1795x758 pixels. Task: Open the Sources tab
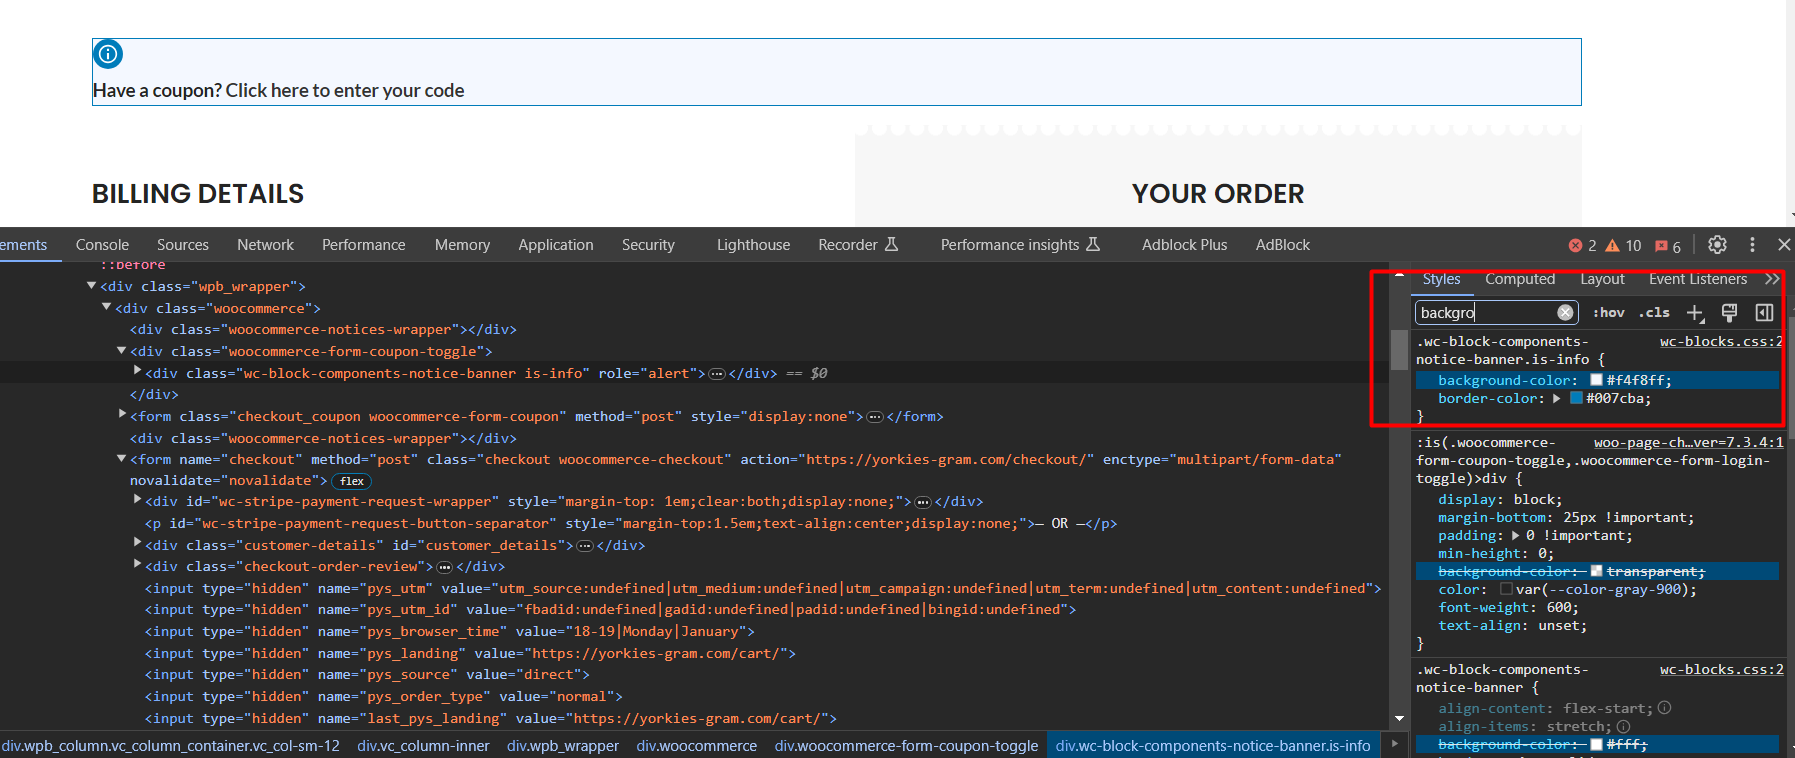pos(183,245)
